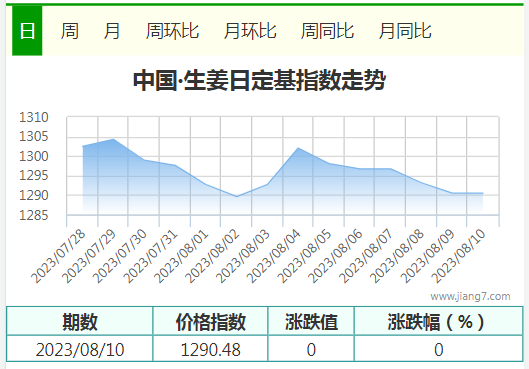Open the 月同比 tab
The image size is (529, 369).
405,31
